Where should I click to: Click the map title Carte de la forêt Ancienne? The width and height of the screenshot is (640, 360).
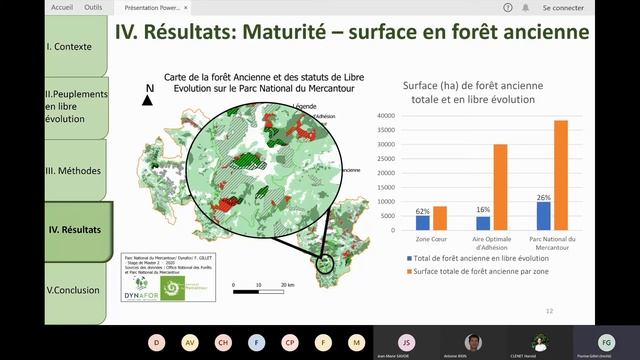click(264, 83)
